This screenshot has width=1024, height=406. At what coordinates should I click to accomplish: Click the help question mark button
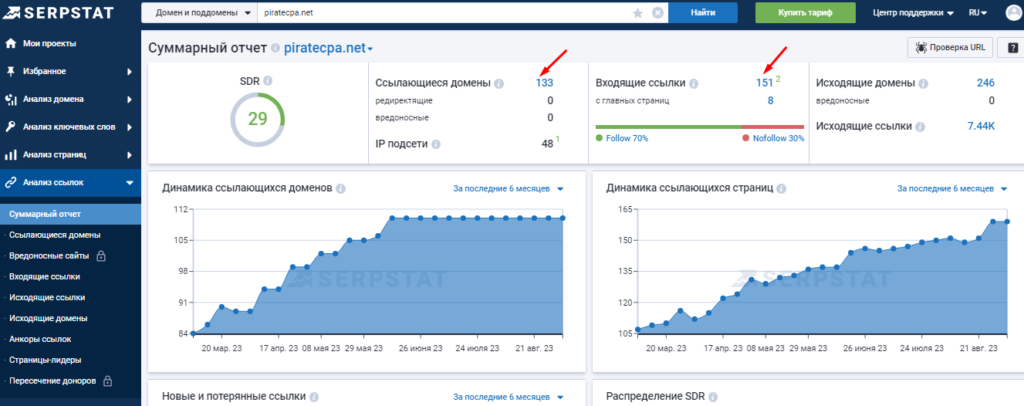click(1013, 48)
